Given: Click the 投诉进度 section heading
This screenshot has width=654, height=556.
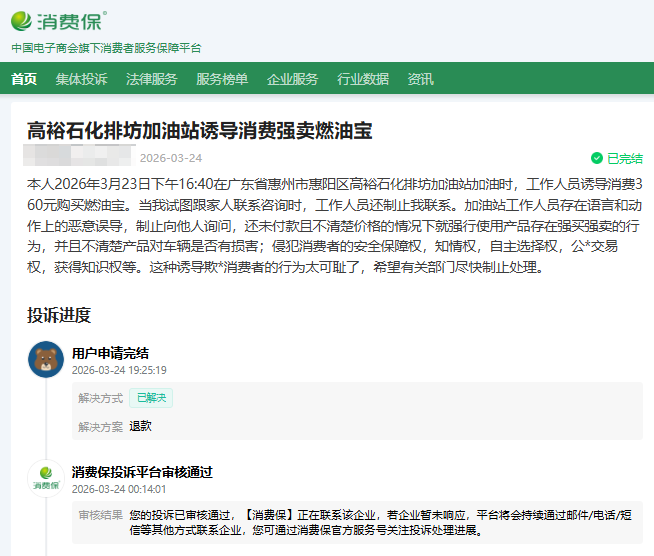Looking at the screenshot, I should 59,315.
